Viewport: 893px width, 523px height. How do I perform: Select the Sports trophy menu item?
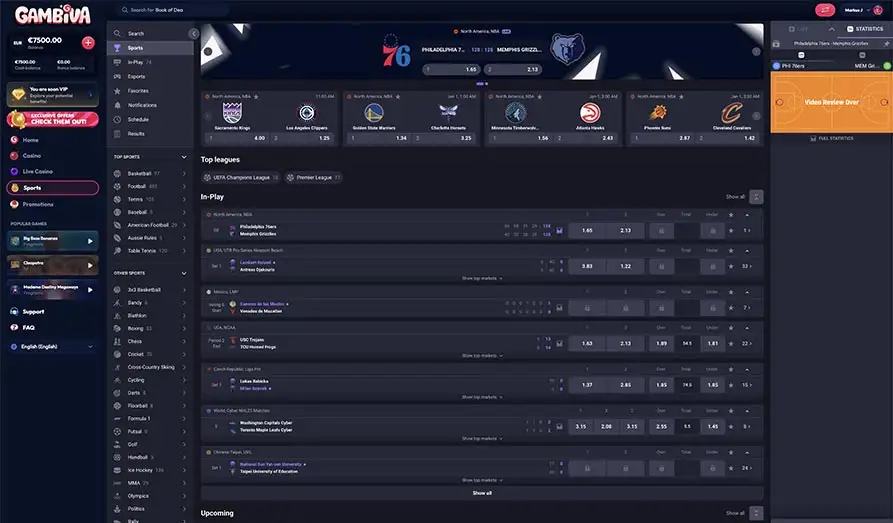coord(150,48)
